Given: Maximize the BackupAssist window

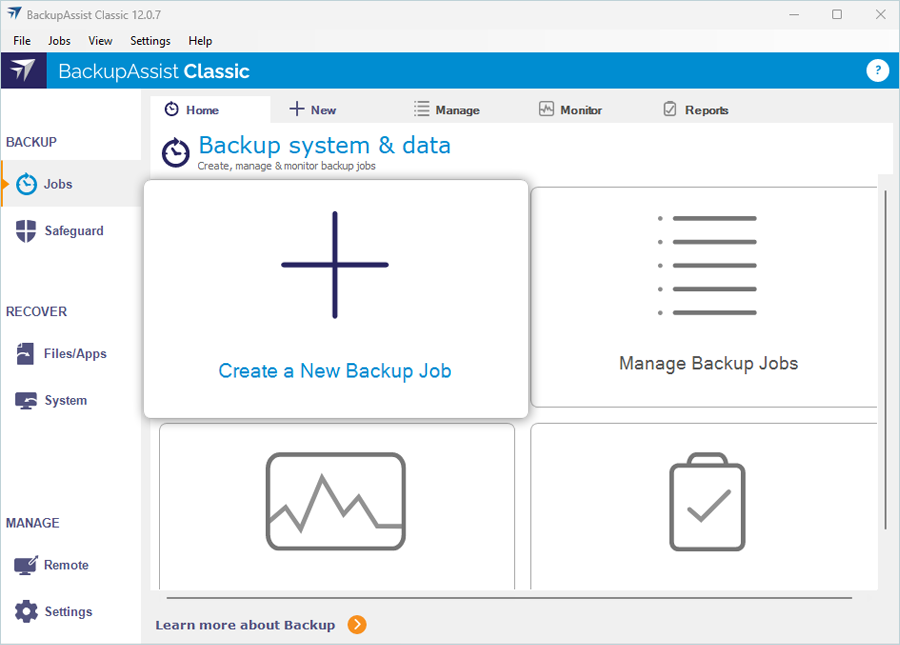Looking at the screenshot, I should pos(837,14).
